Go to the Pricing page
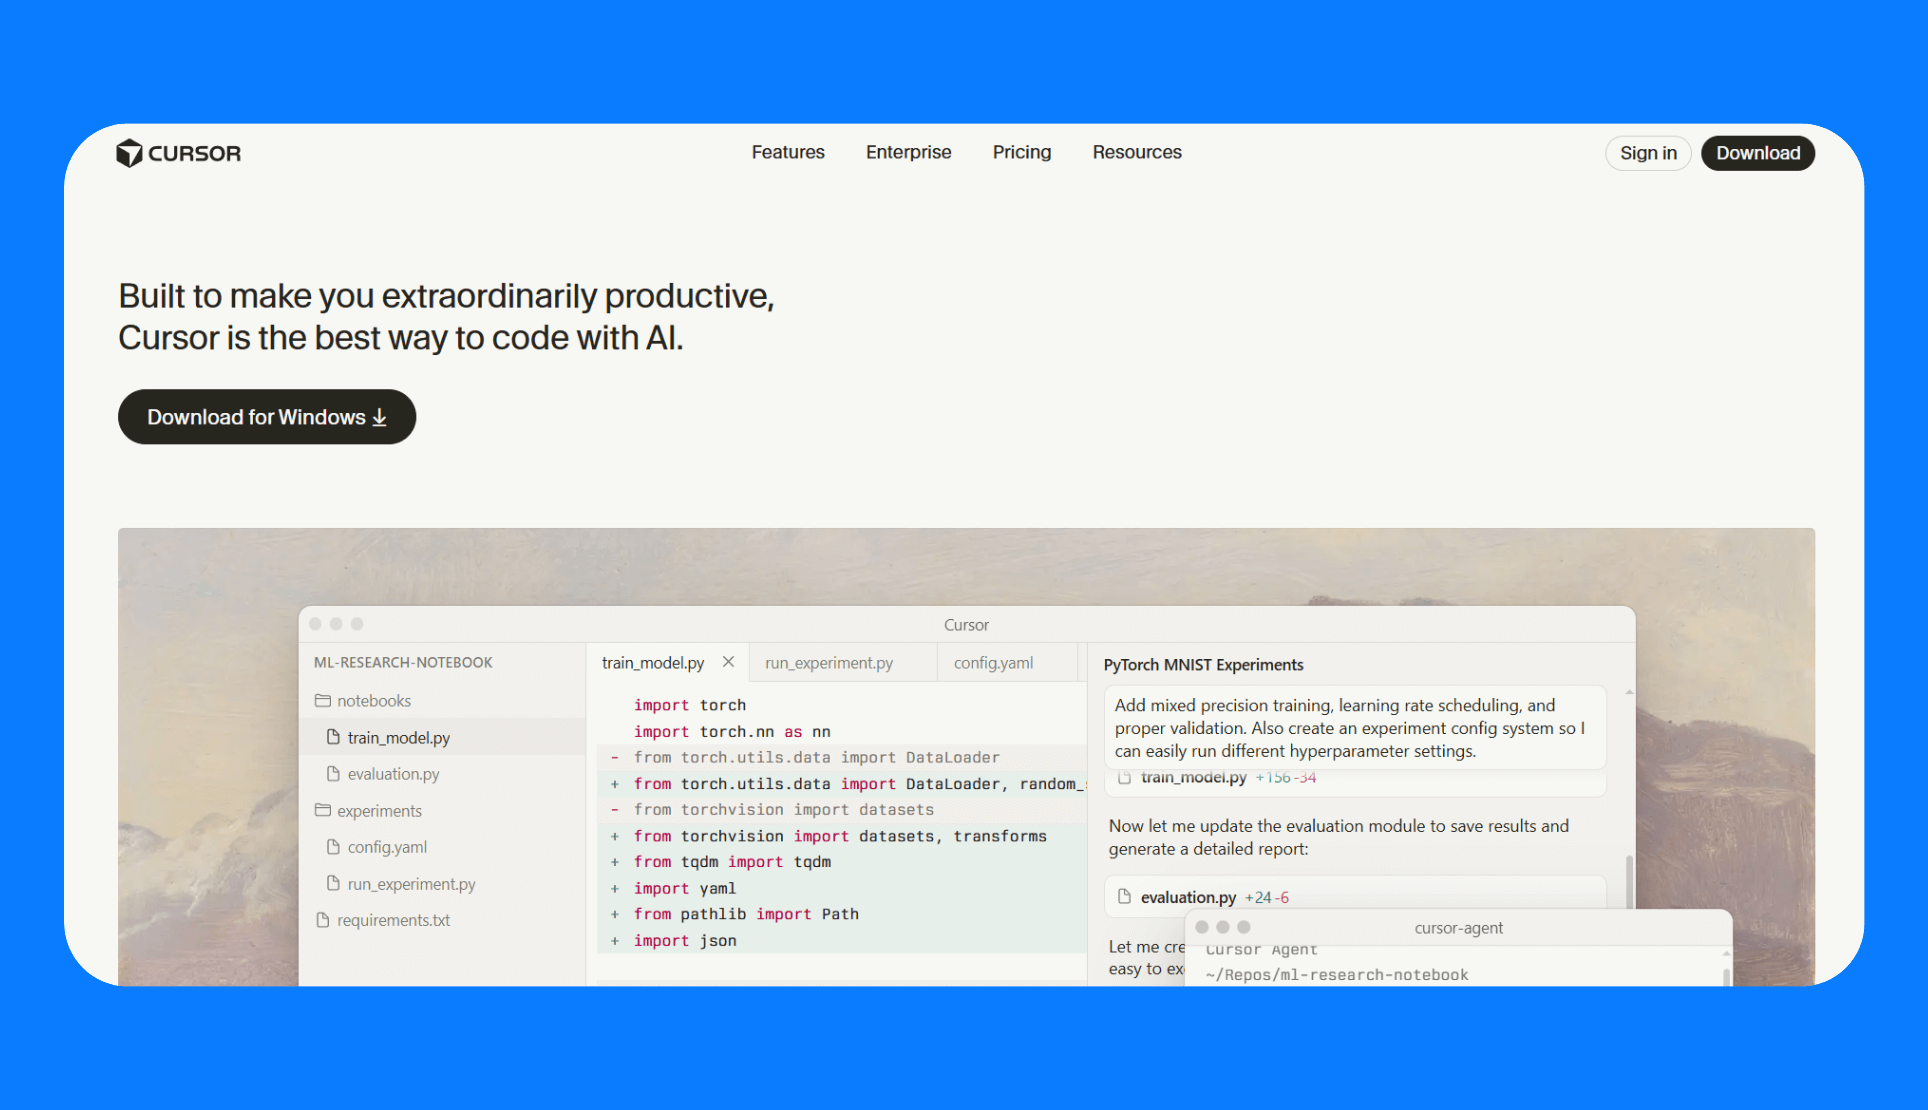This screenshot has width=1928, height=1110. click(x=1021, y=152)
